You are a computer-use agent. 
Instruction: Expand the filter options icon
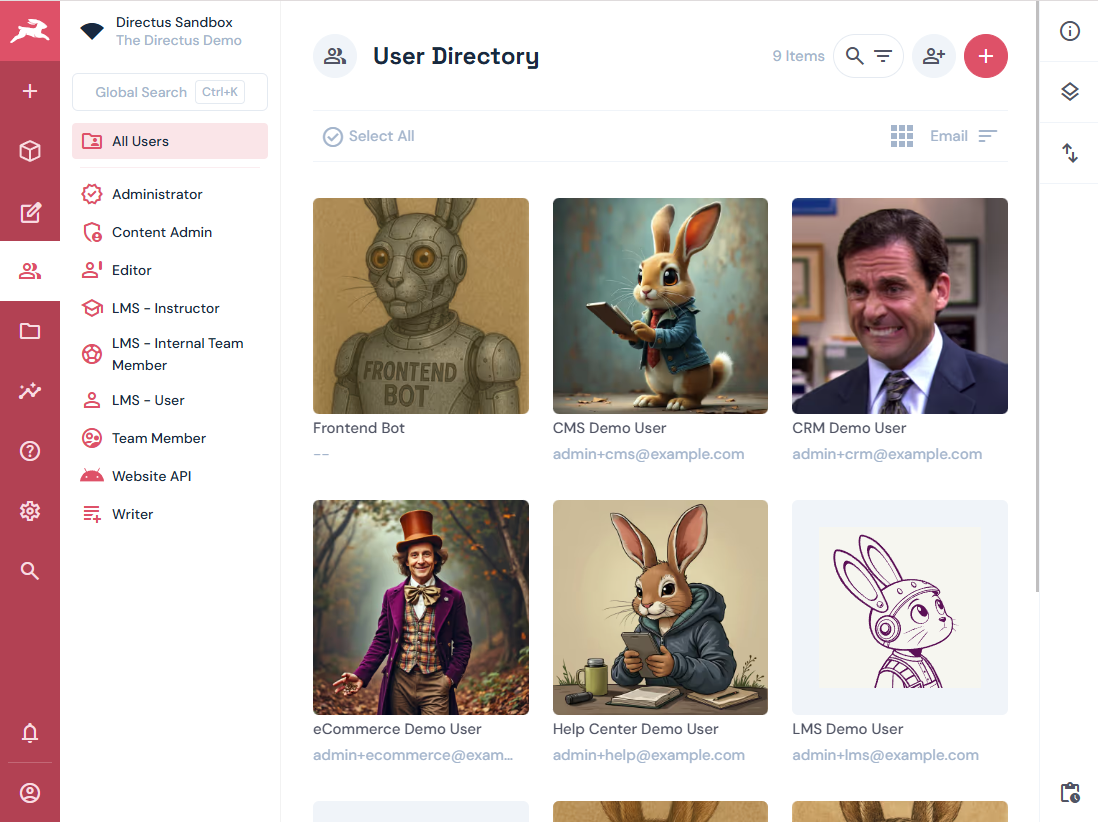tap(883, 56)
